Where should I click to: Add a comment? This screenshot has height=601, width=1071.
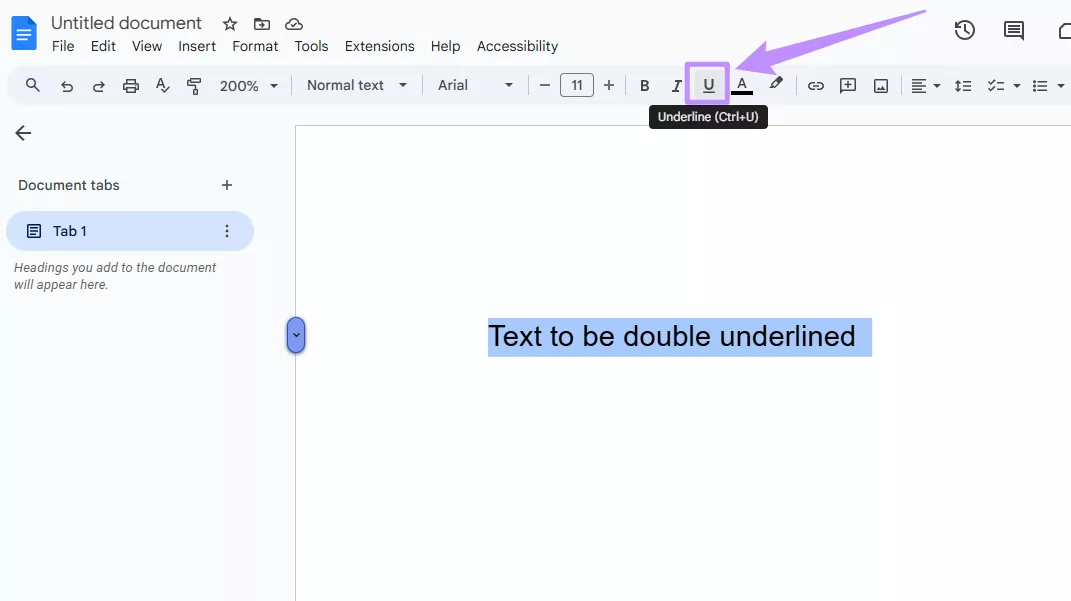click(847, 85)
